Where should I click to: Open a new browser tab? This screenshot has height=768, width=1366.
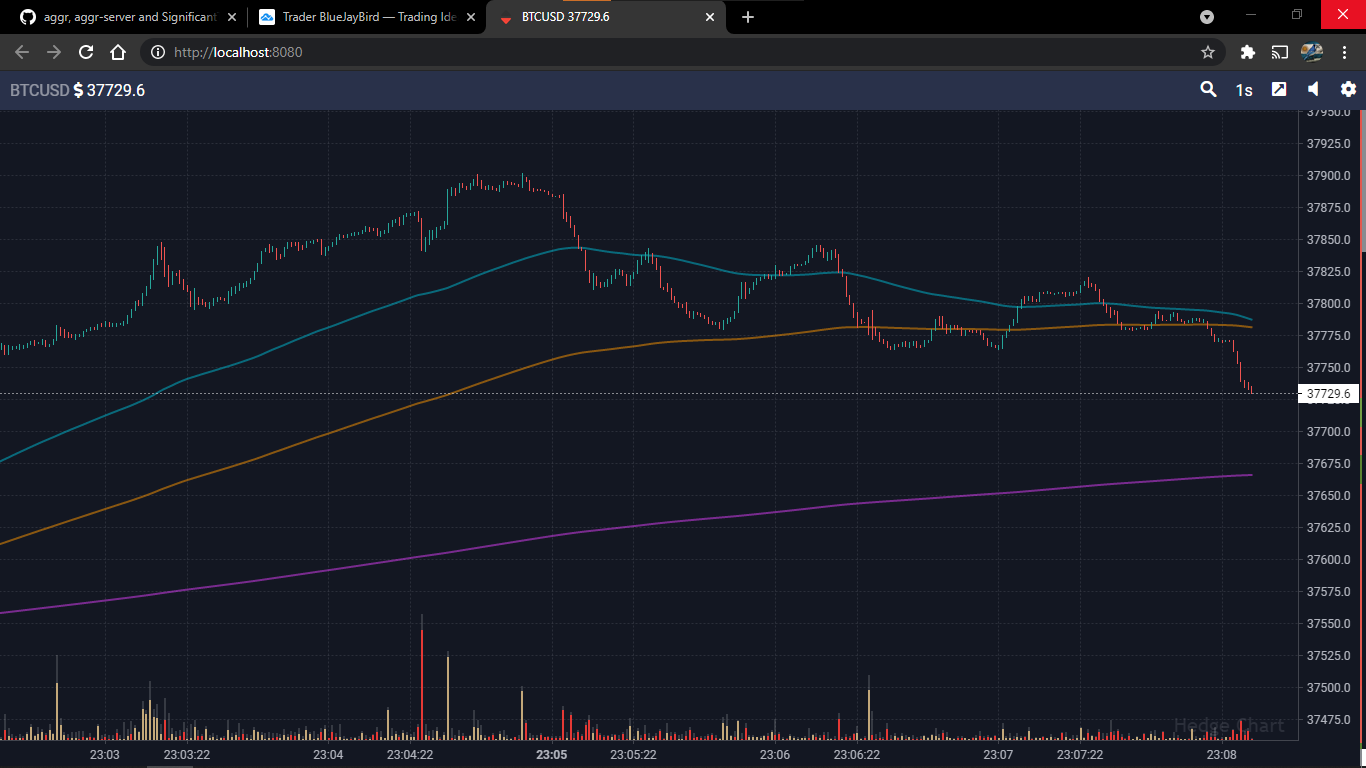point(748,17)
